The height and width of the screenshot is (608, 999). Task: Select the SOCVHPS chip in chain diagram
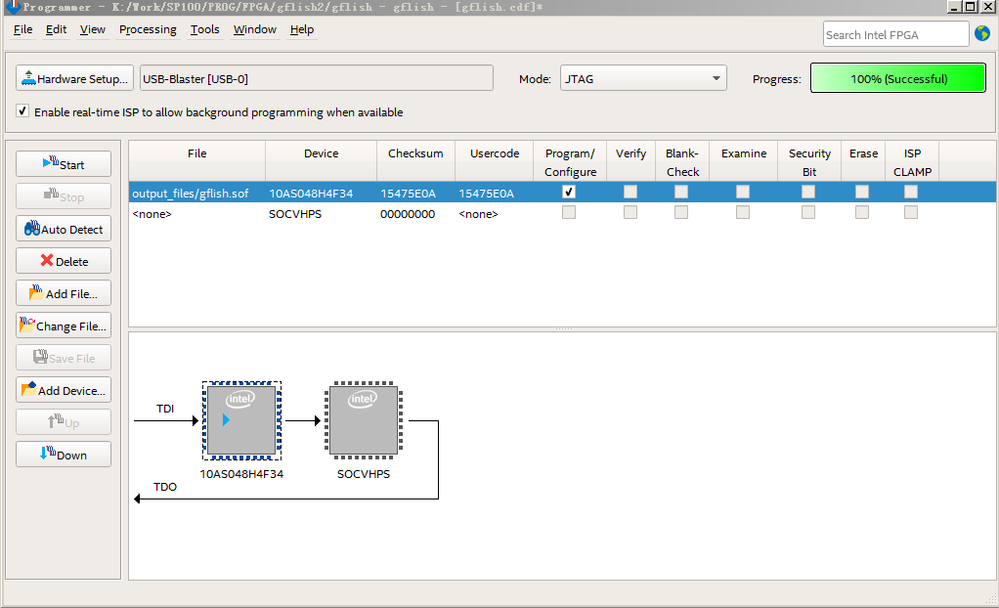pyautogui.click(x=363, y=421)
